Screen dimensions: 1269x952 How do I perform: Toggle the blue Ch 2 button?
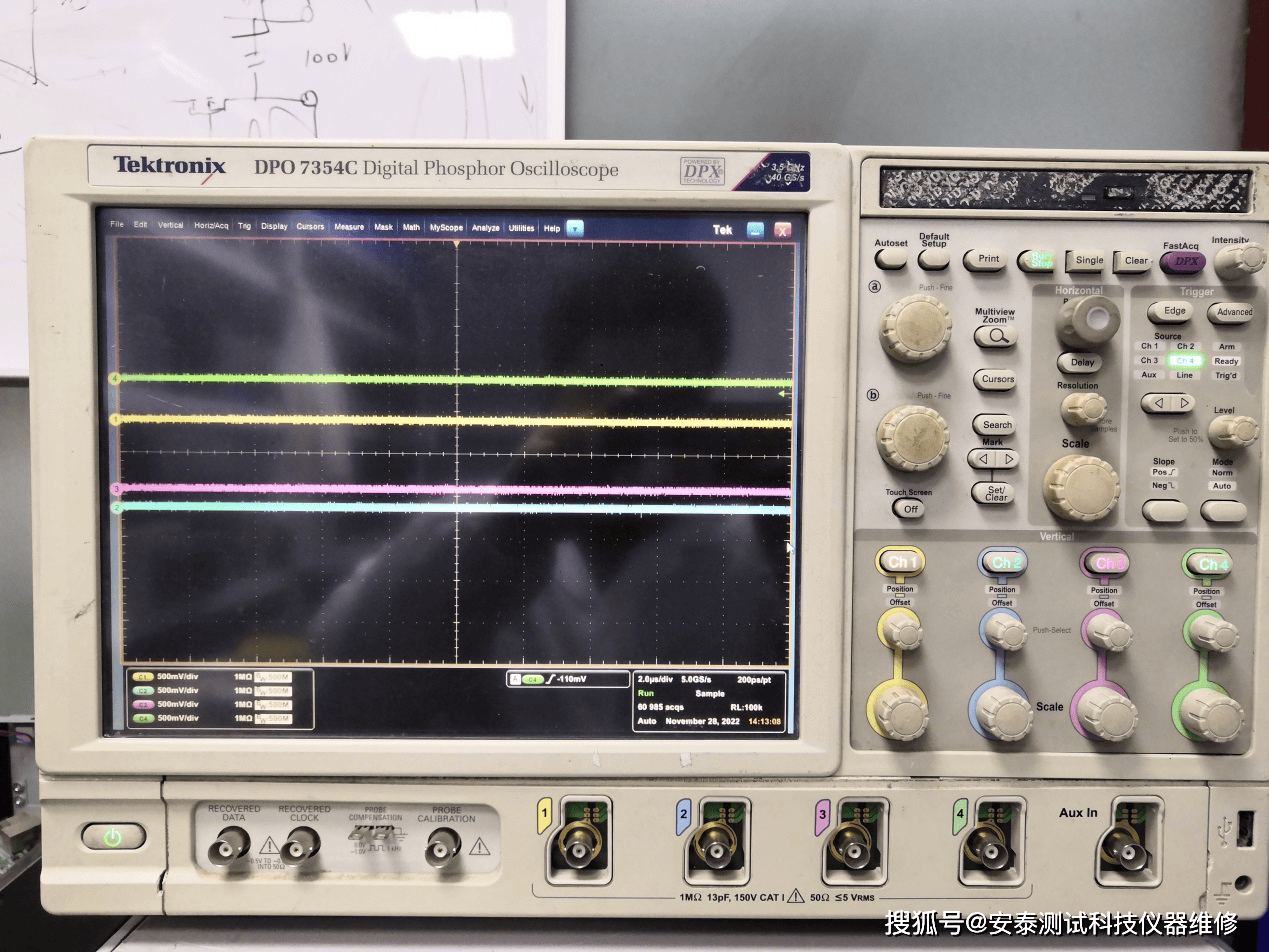(x=1004, y=563)
